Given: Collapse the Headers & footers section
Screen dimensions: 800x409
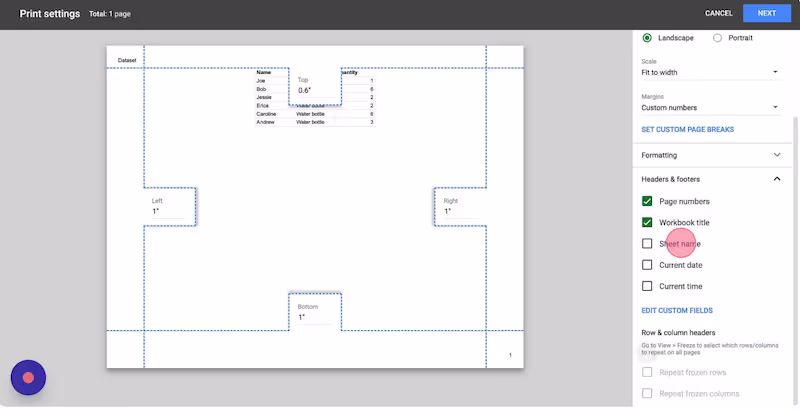Looking at the screenshot, I should (x=711, y=179).
